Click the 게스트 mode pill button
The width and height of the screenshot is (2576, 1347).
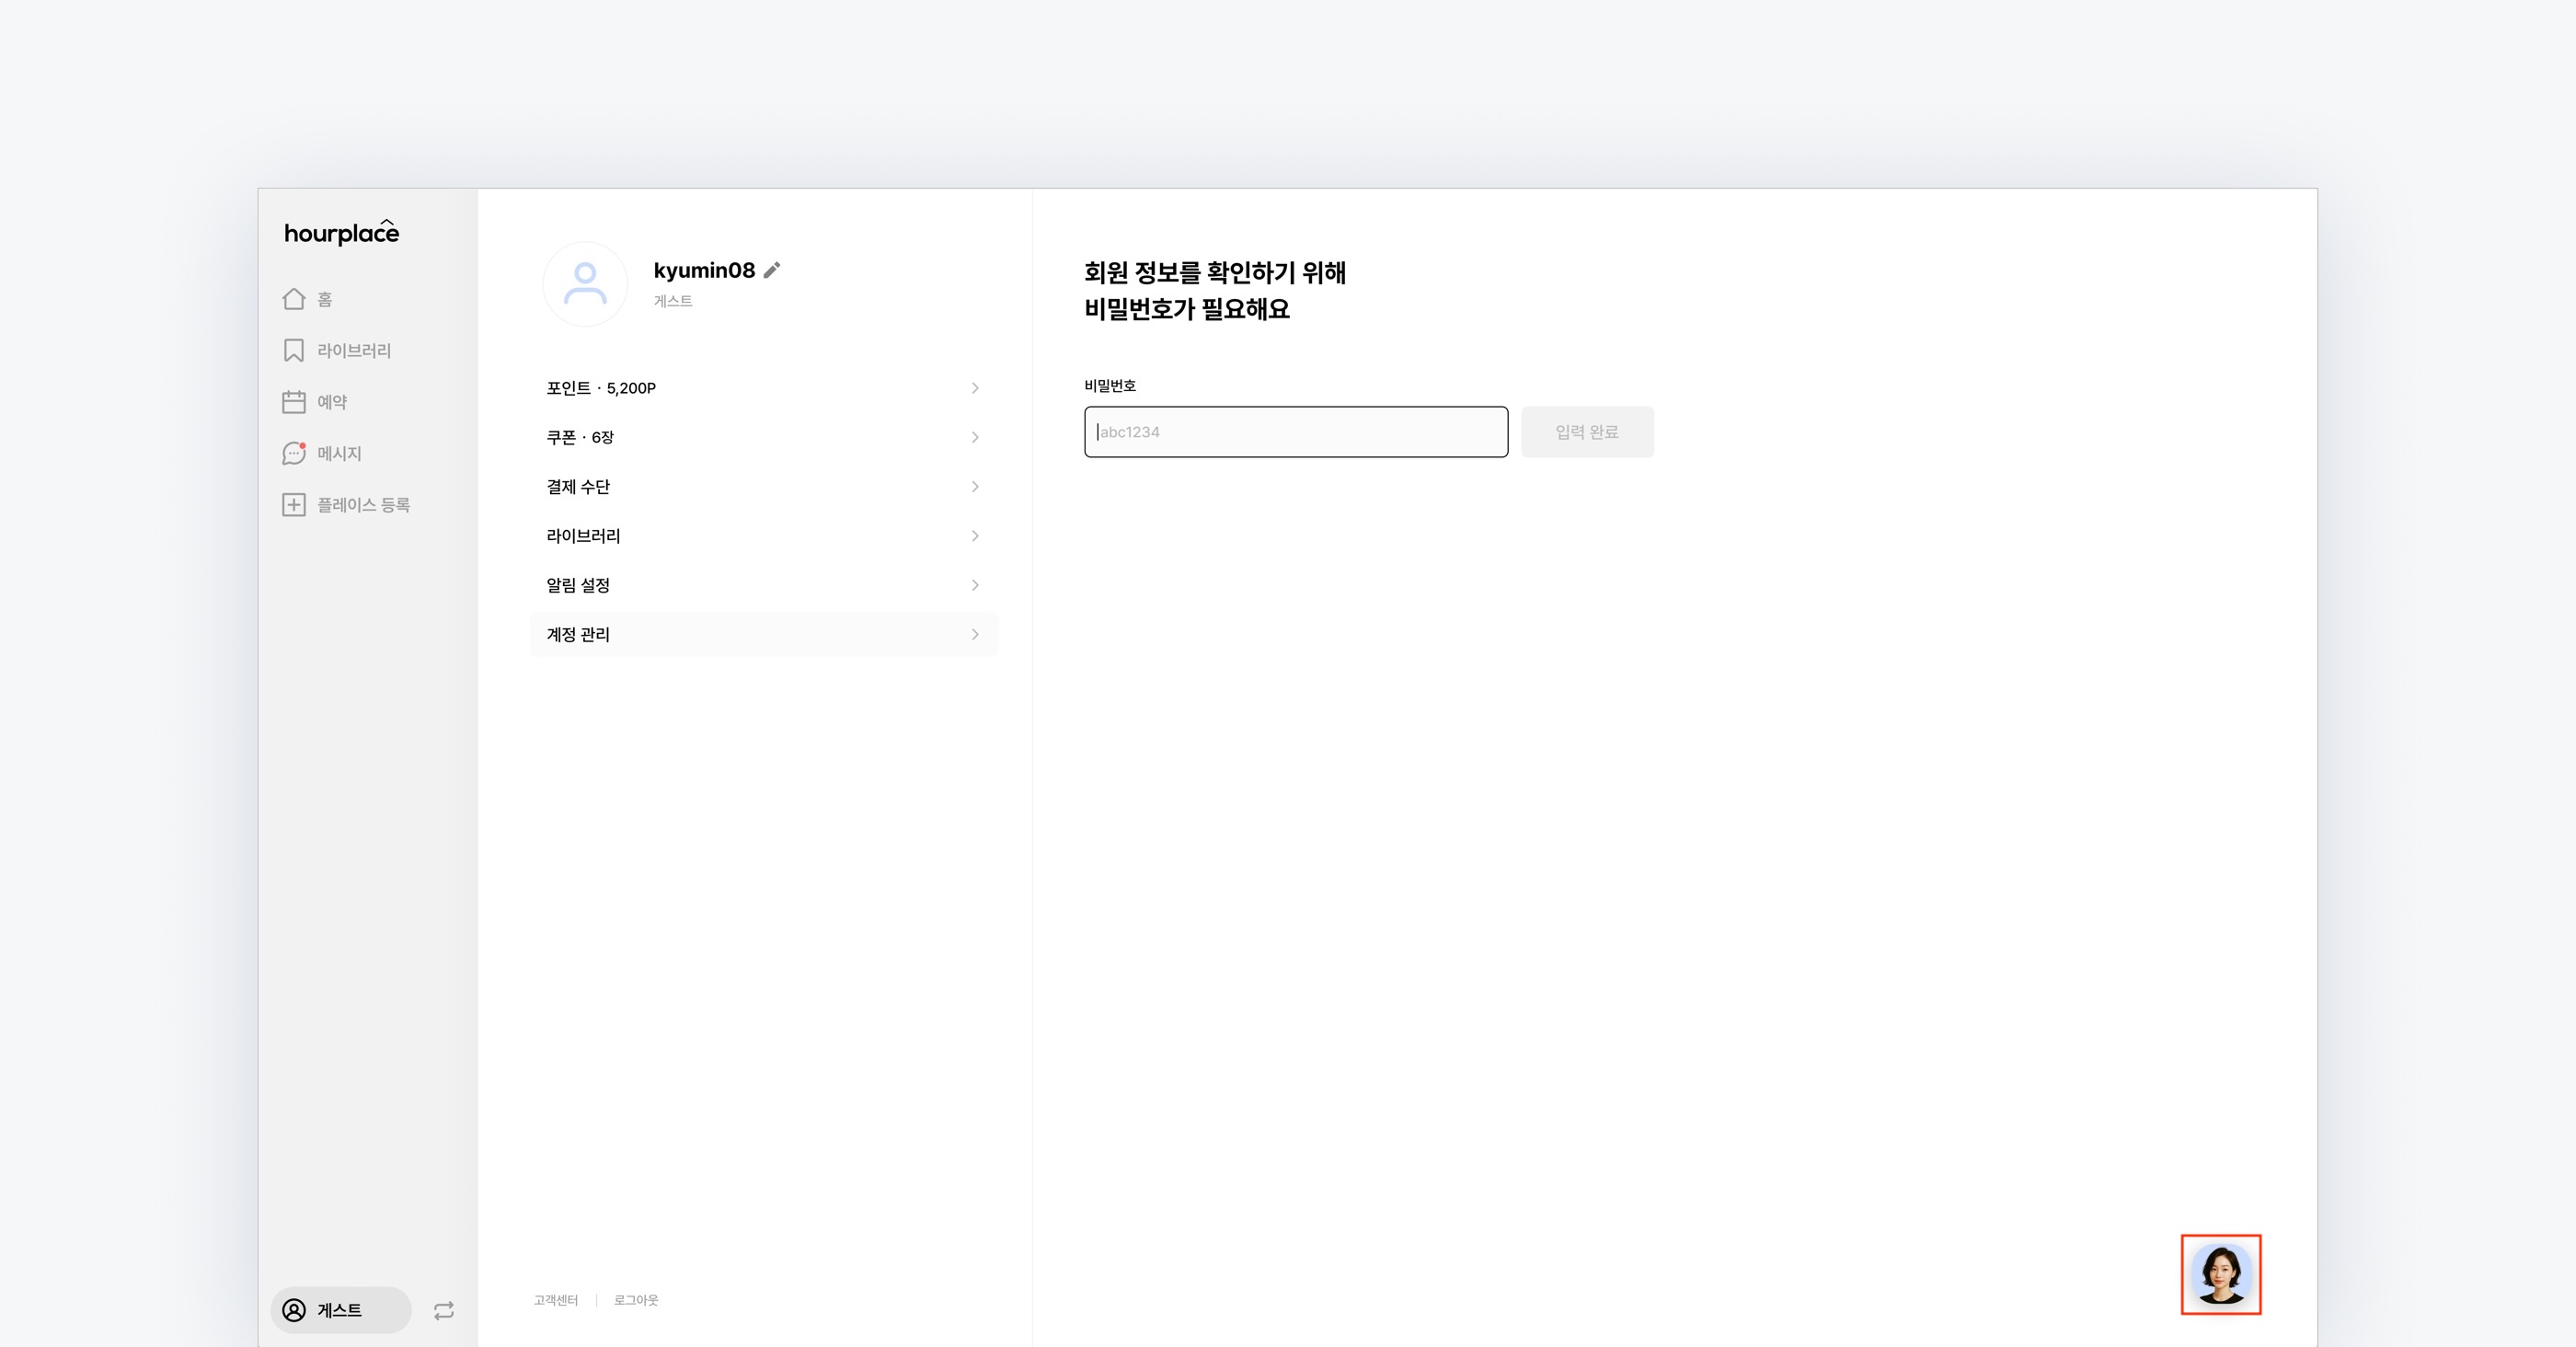340,1310
